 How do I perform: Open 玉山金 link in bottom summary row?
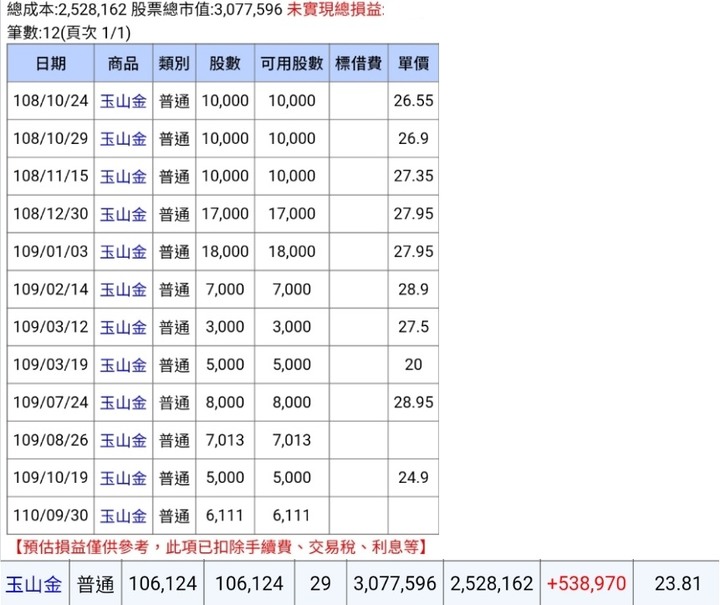tap(34, 584)
